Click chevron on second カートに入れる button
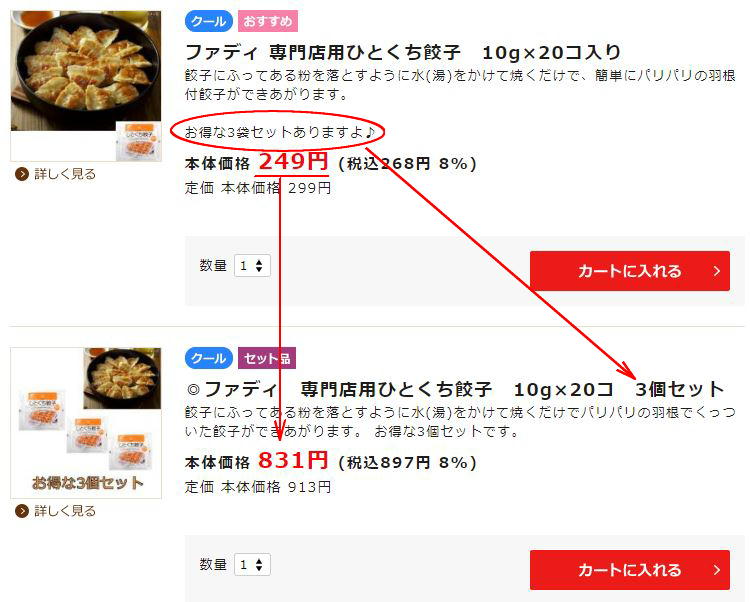 coord(717,570)
